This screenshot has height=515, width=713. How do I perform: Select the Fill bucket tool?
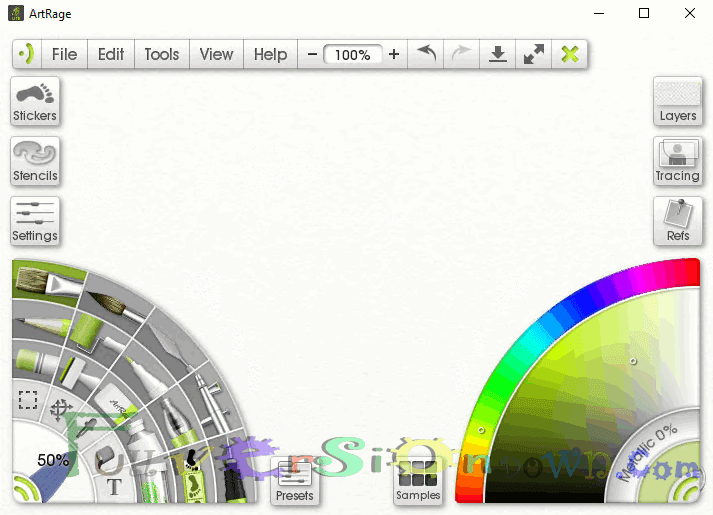click(105, 456)
